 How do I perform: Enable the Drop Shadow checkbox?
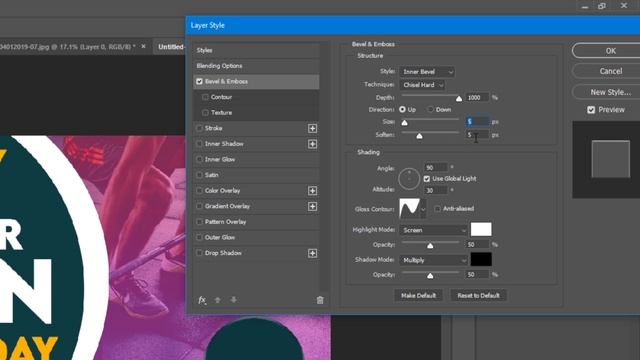coord(199,253)
